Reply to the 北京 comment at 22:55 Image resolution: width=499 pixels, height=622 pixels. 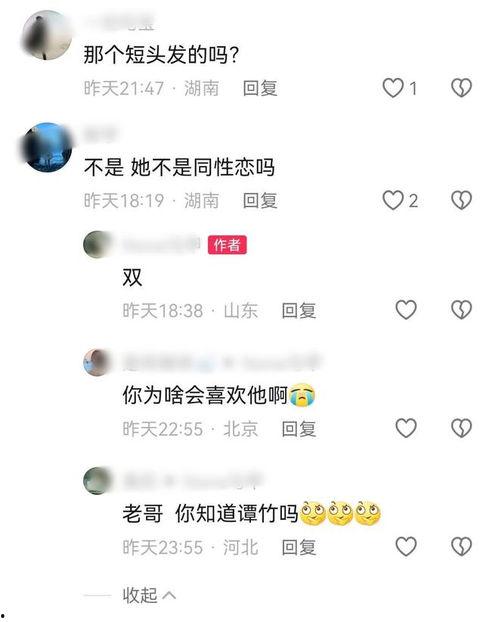tap(299, 429)
